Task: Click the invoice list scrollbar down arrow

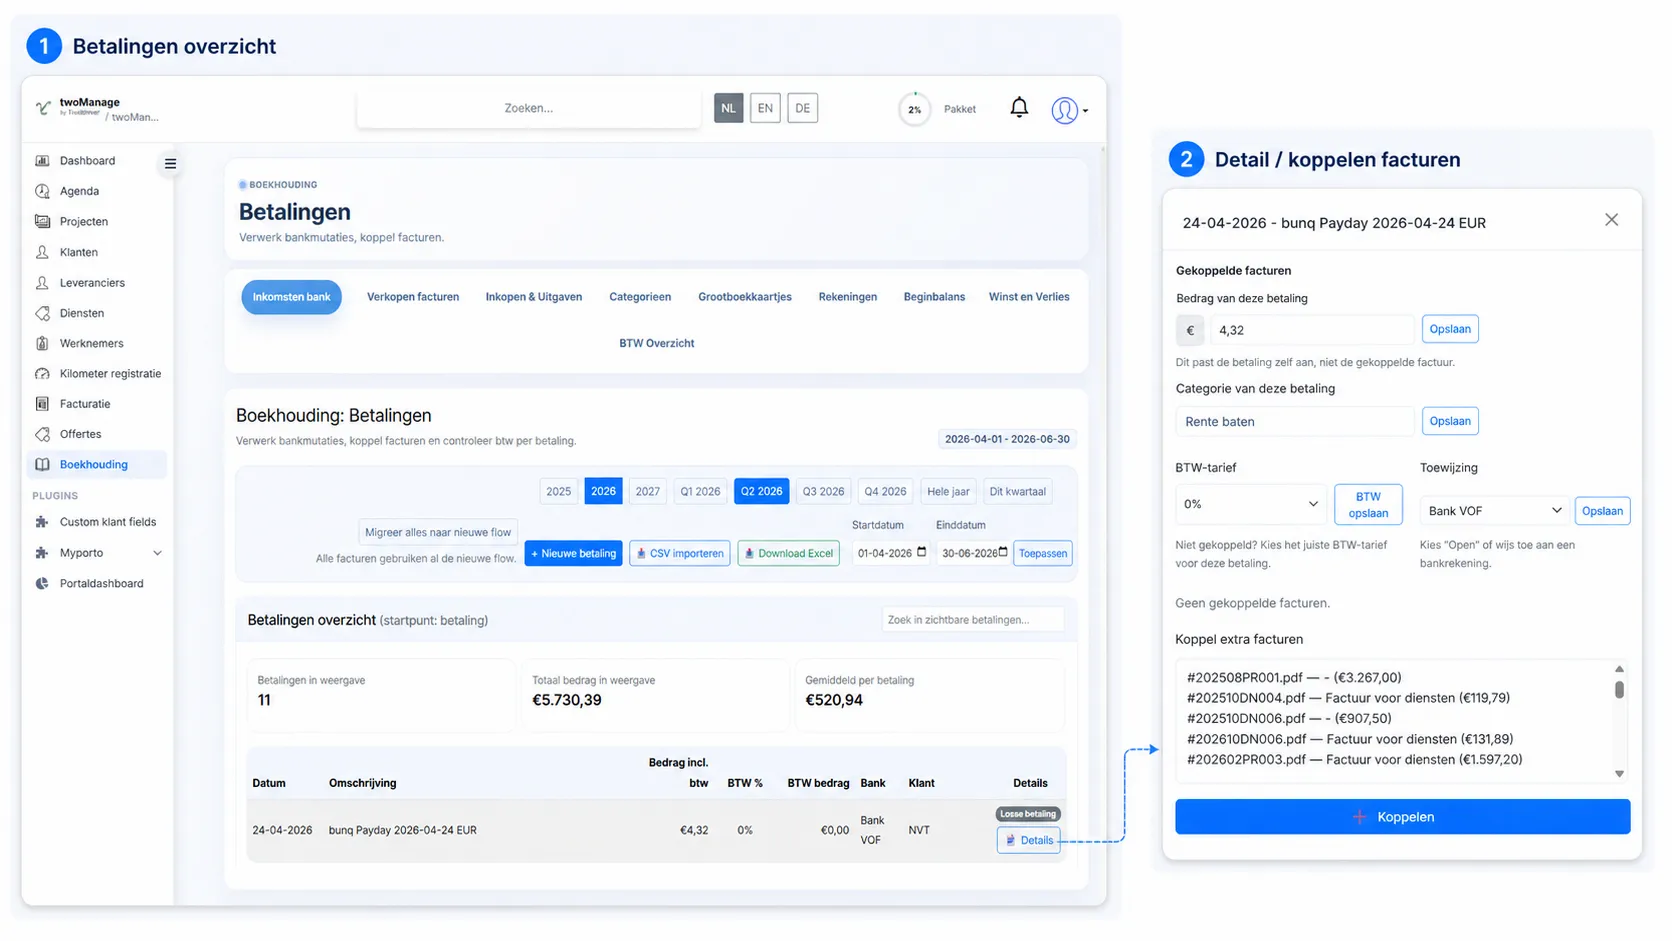Action: (1619, 774)
